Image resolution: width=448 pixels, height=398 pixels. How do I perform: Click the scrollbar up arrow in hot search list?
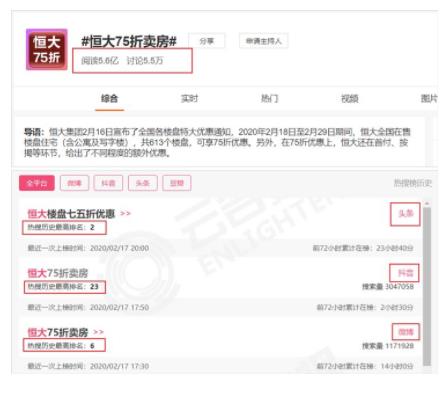427,203
